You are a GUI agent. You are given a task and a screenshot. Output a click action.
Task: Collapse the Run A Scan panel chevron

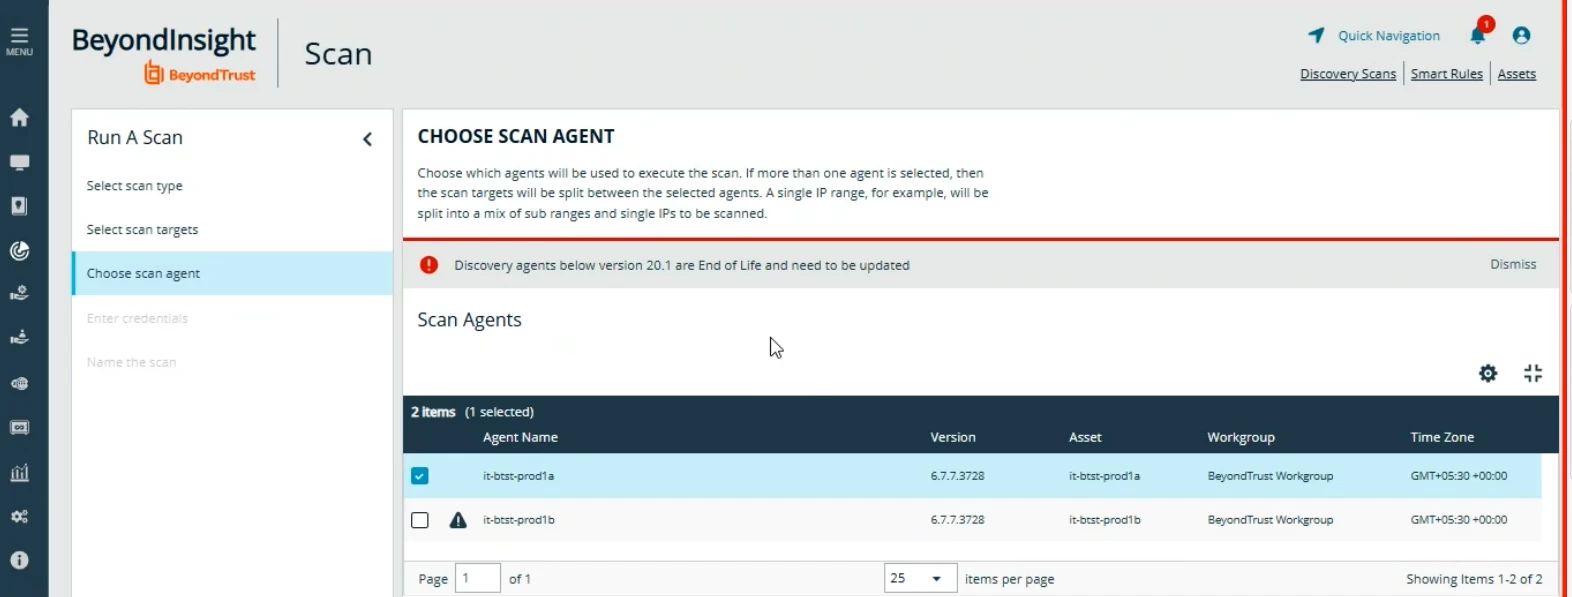click(x=367, y=139)
